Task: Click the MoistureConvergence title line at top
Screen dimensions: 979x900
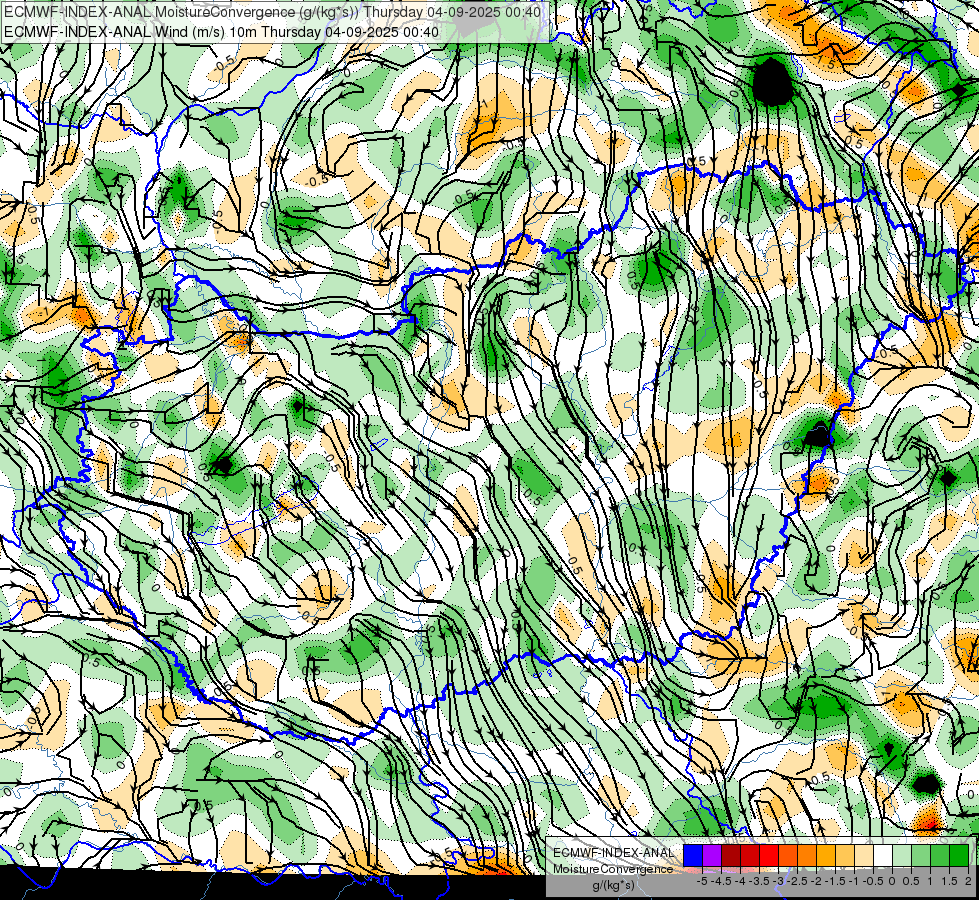Action: tap(272, 11)
